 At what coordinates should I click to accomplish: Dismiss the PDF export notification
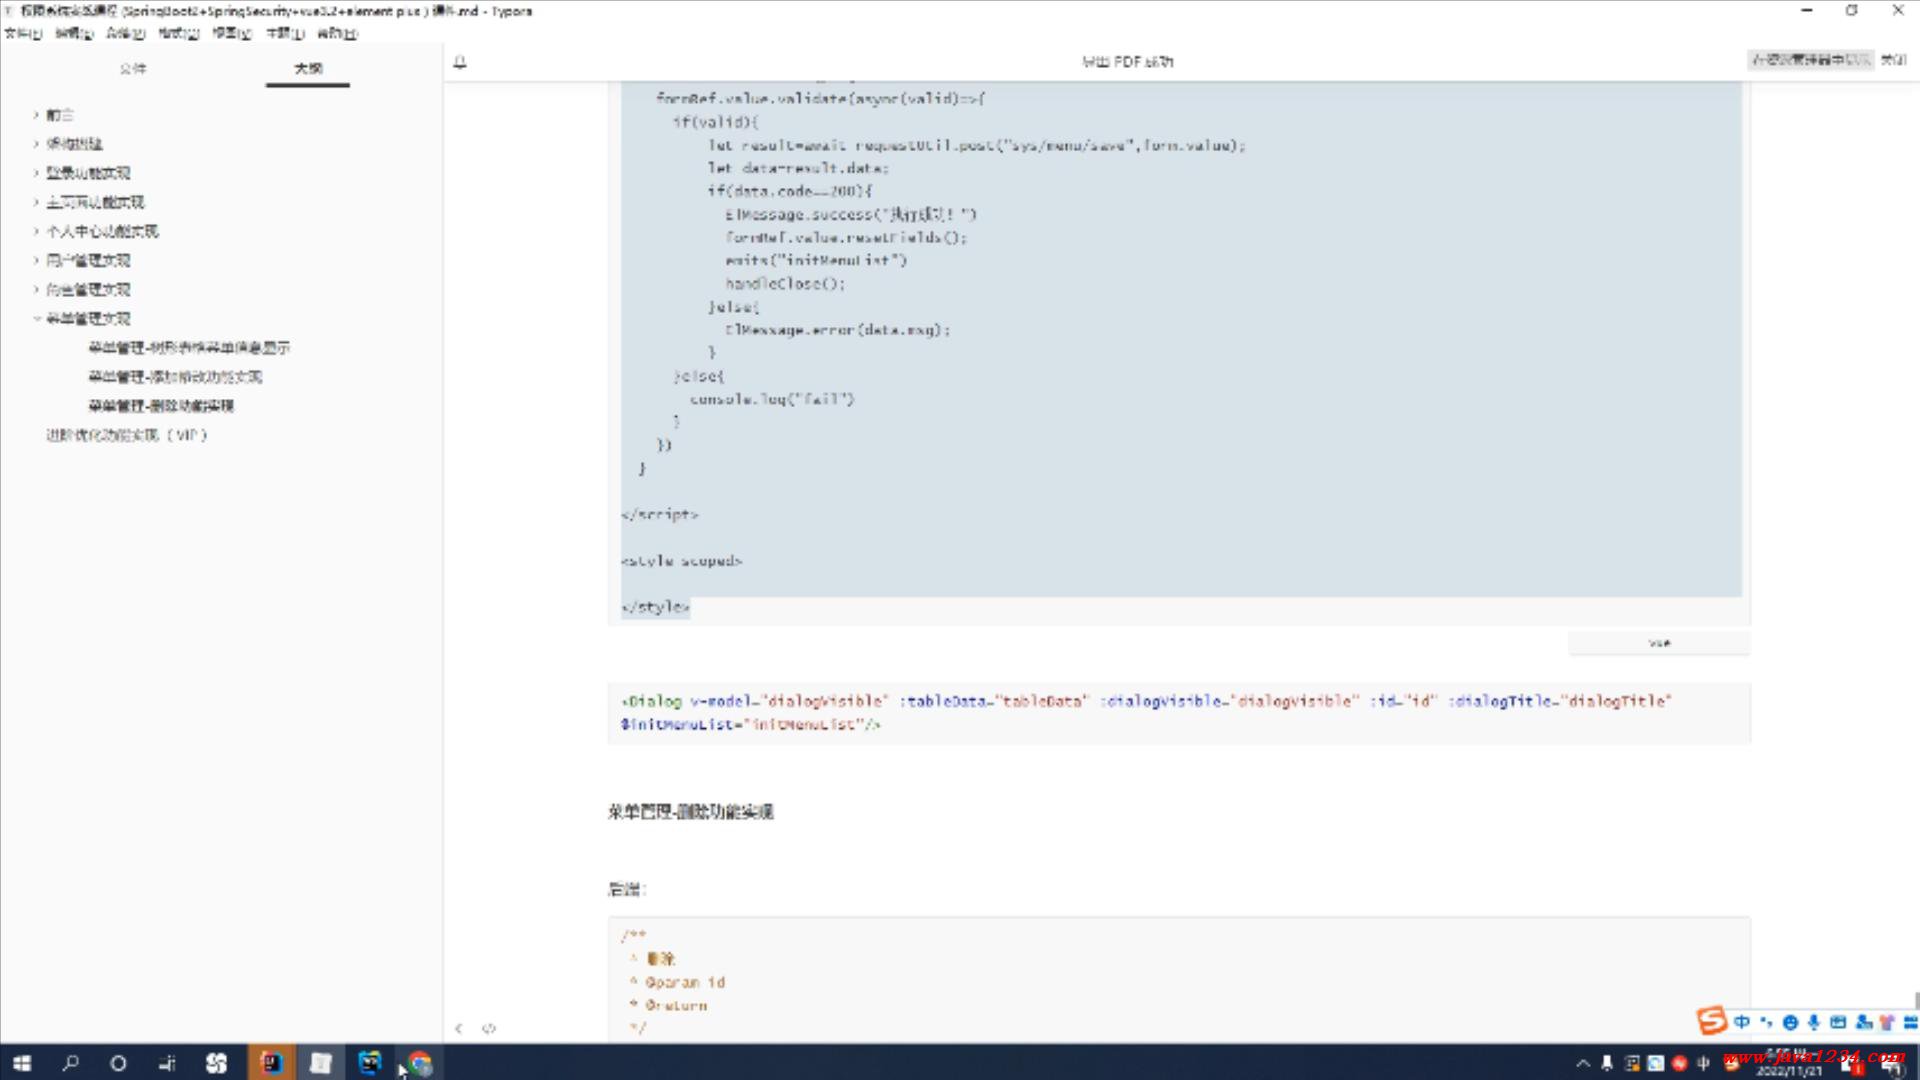point(1893,60)
